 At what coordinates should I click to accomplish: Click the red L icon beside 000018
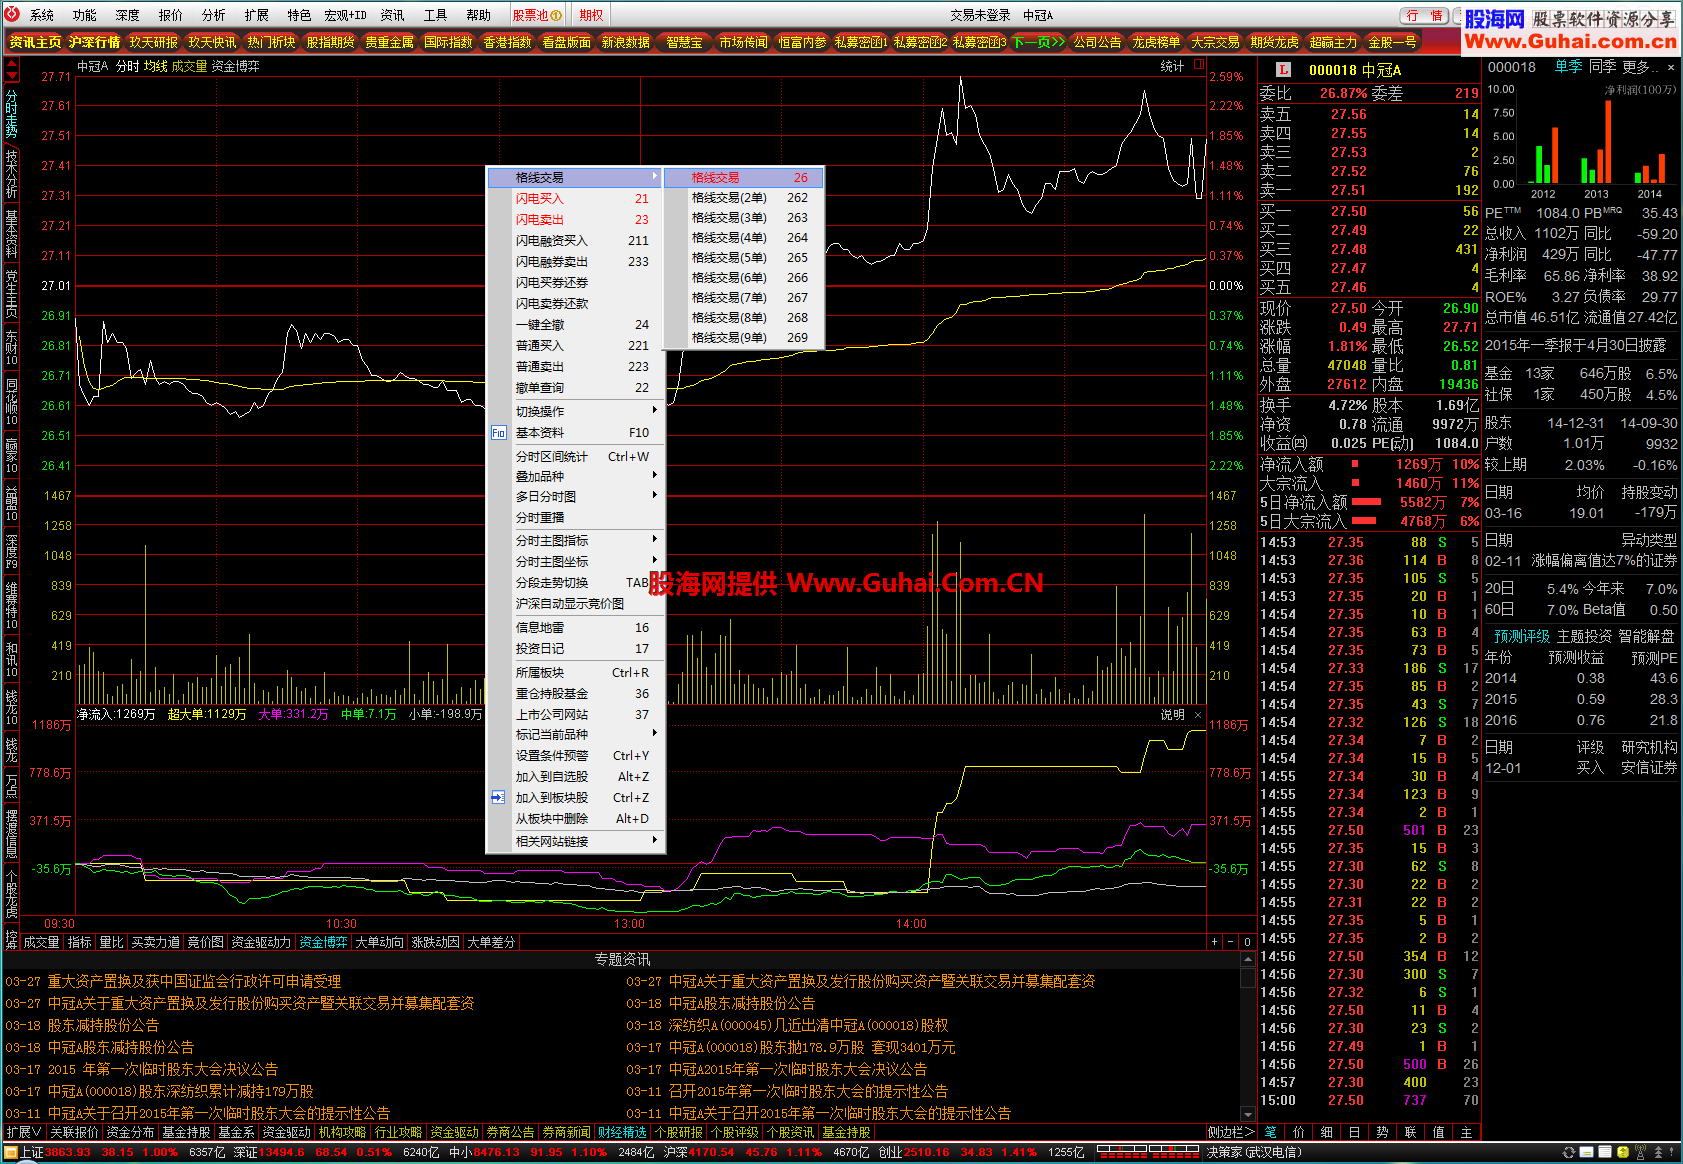click(x=1283, y=70)
